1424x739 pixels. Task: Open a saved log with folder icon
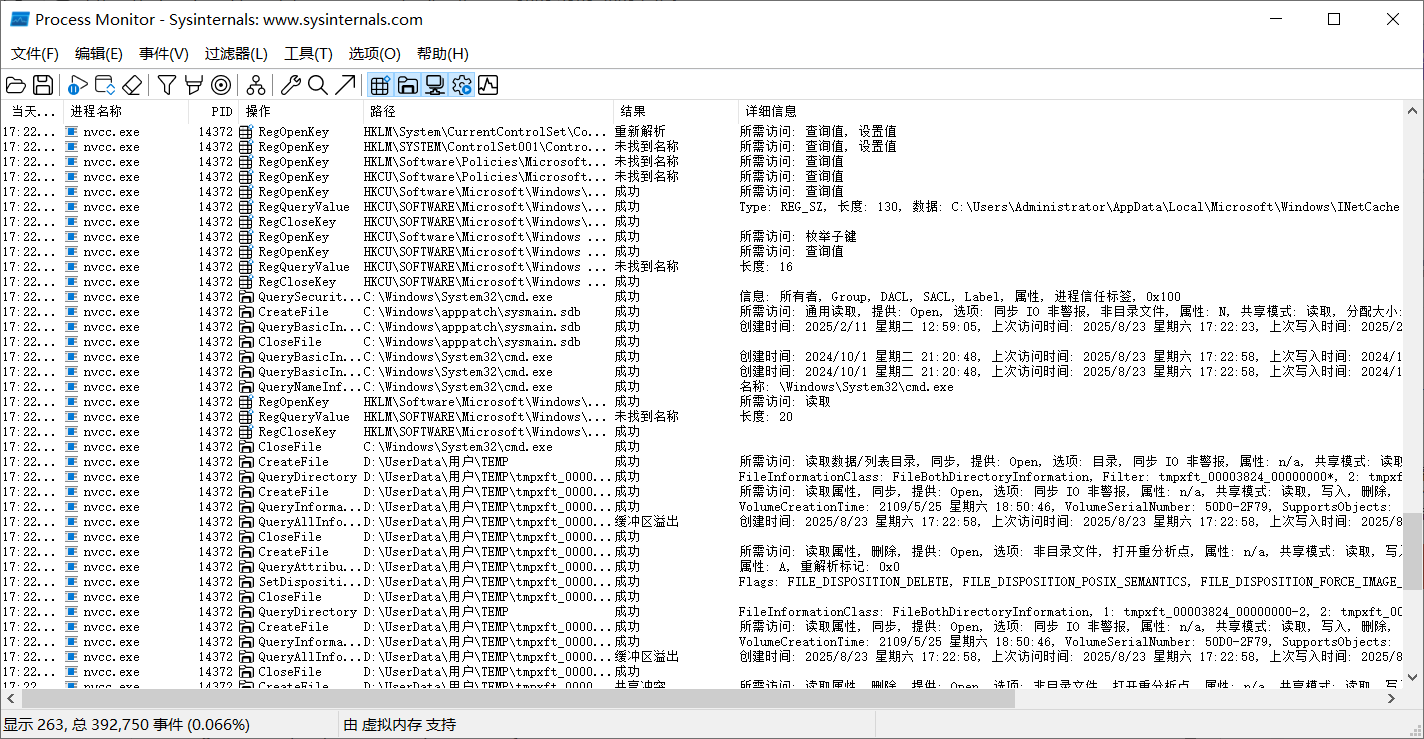point(16,85)
